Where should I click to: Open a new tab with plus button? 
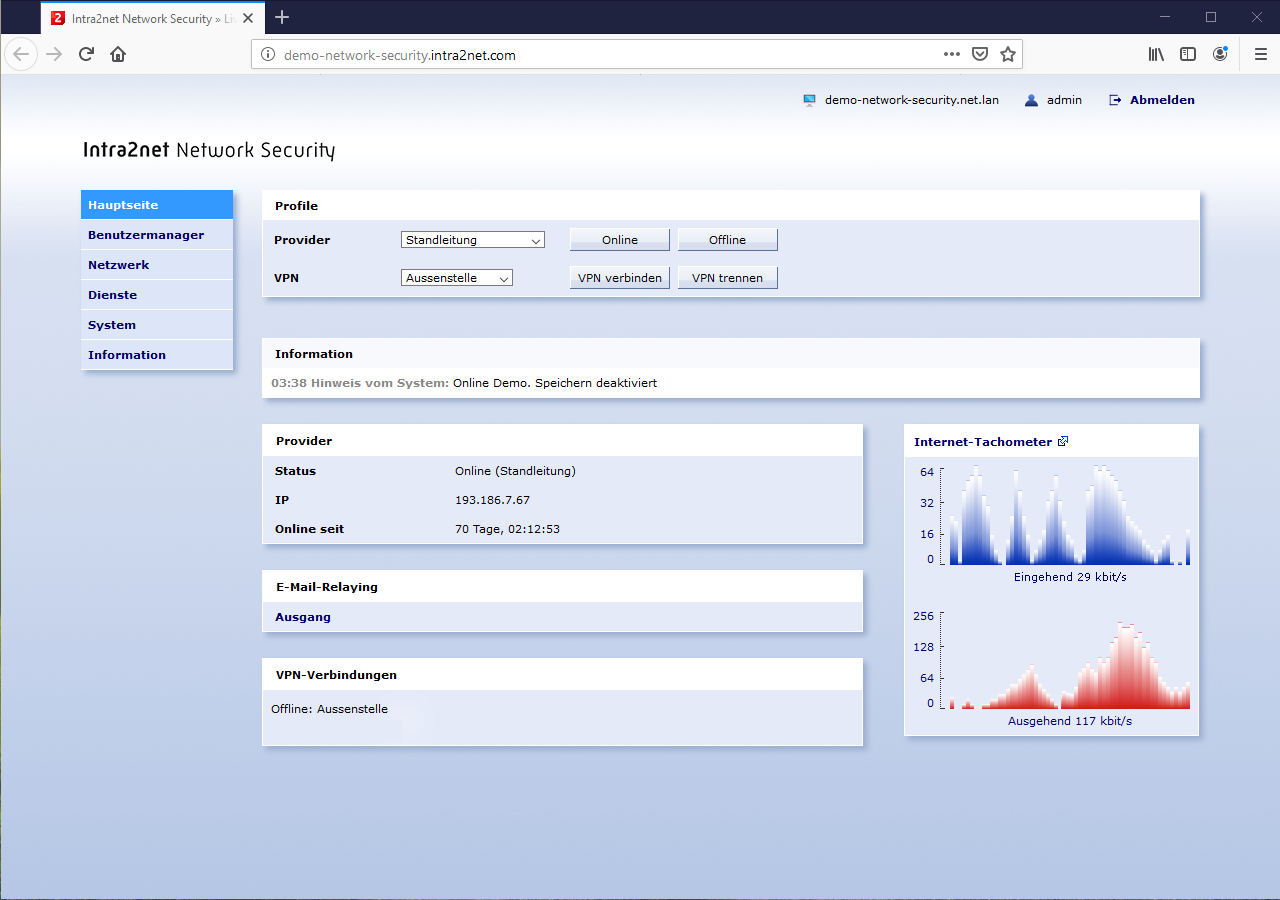pos(282,17)
